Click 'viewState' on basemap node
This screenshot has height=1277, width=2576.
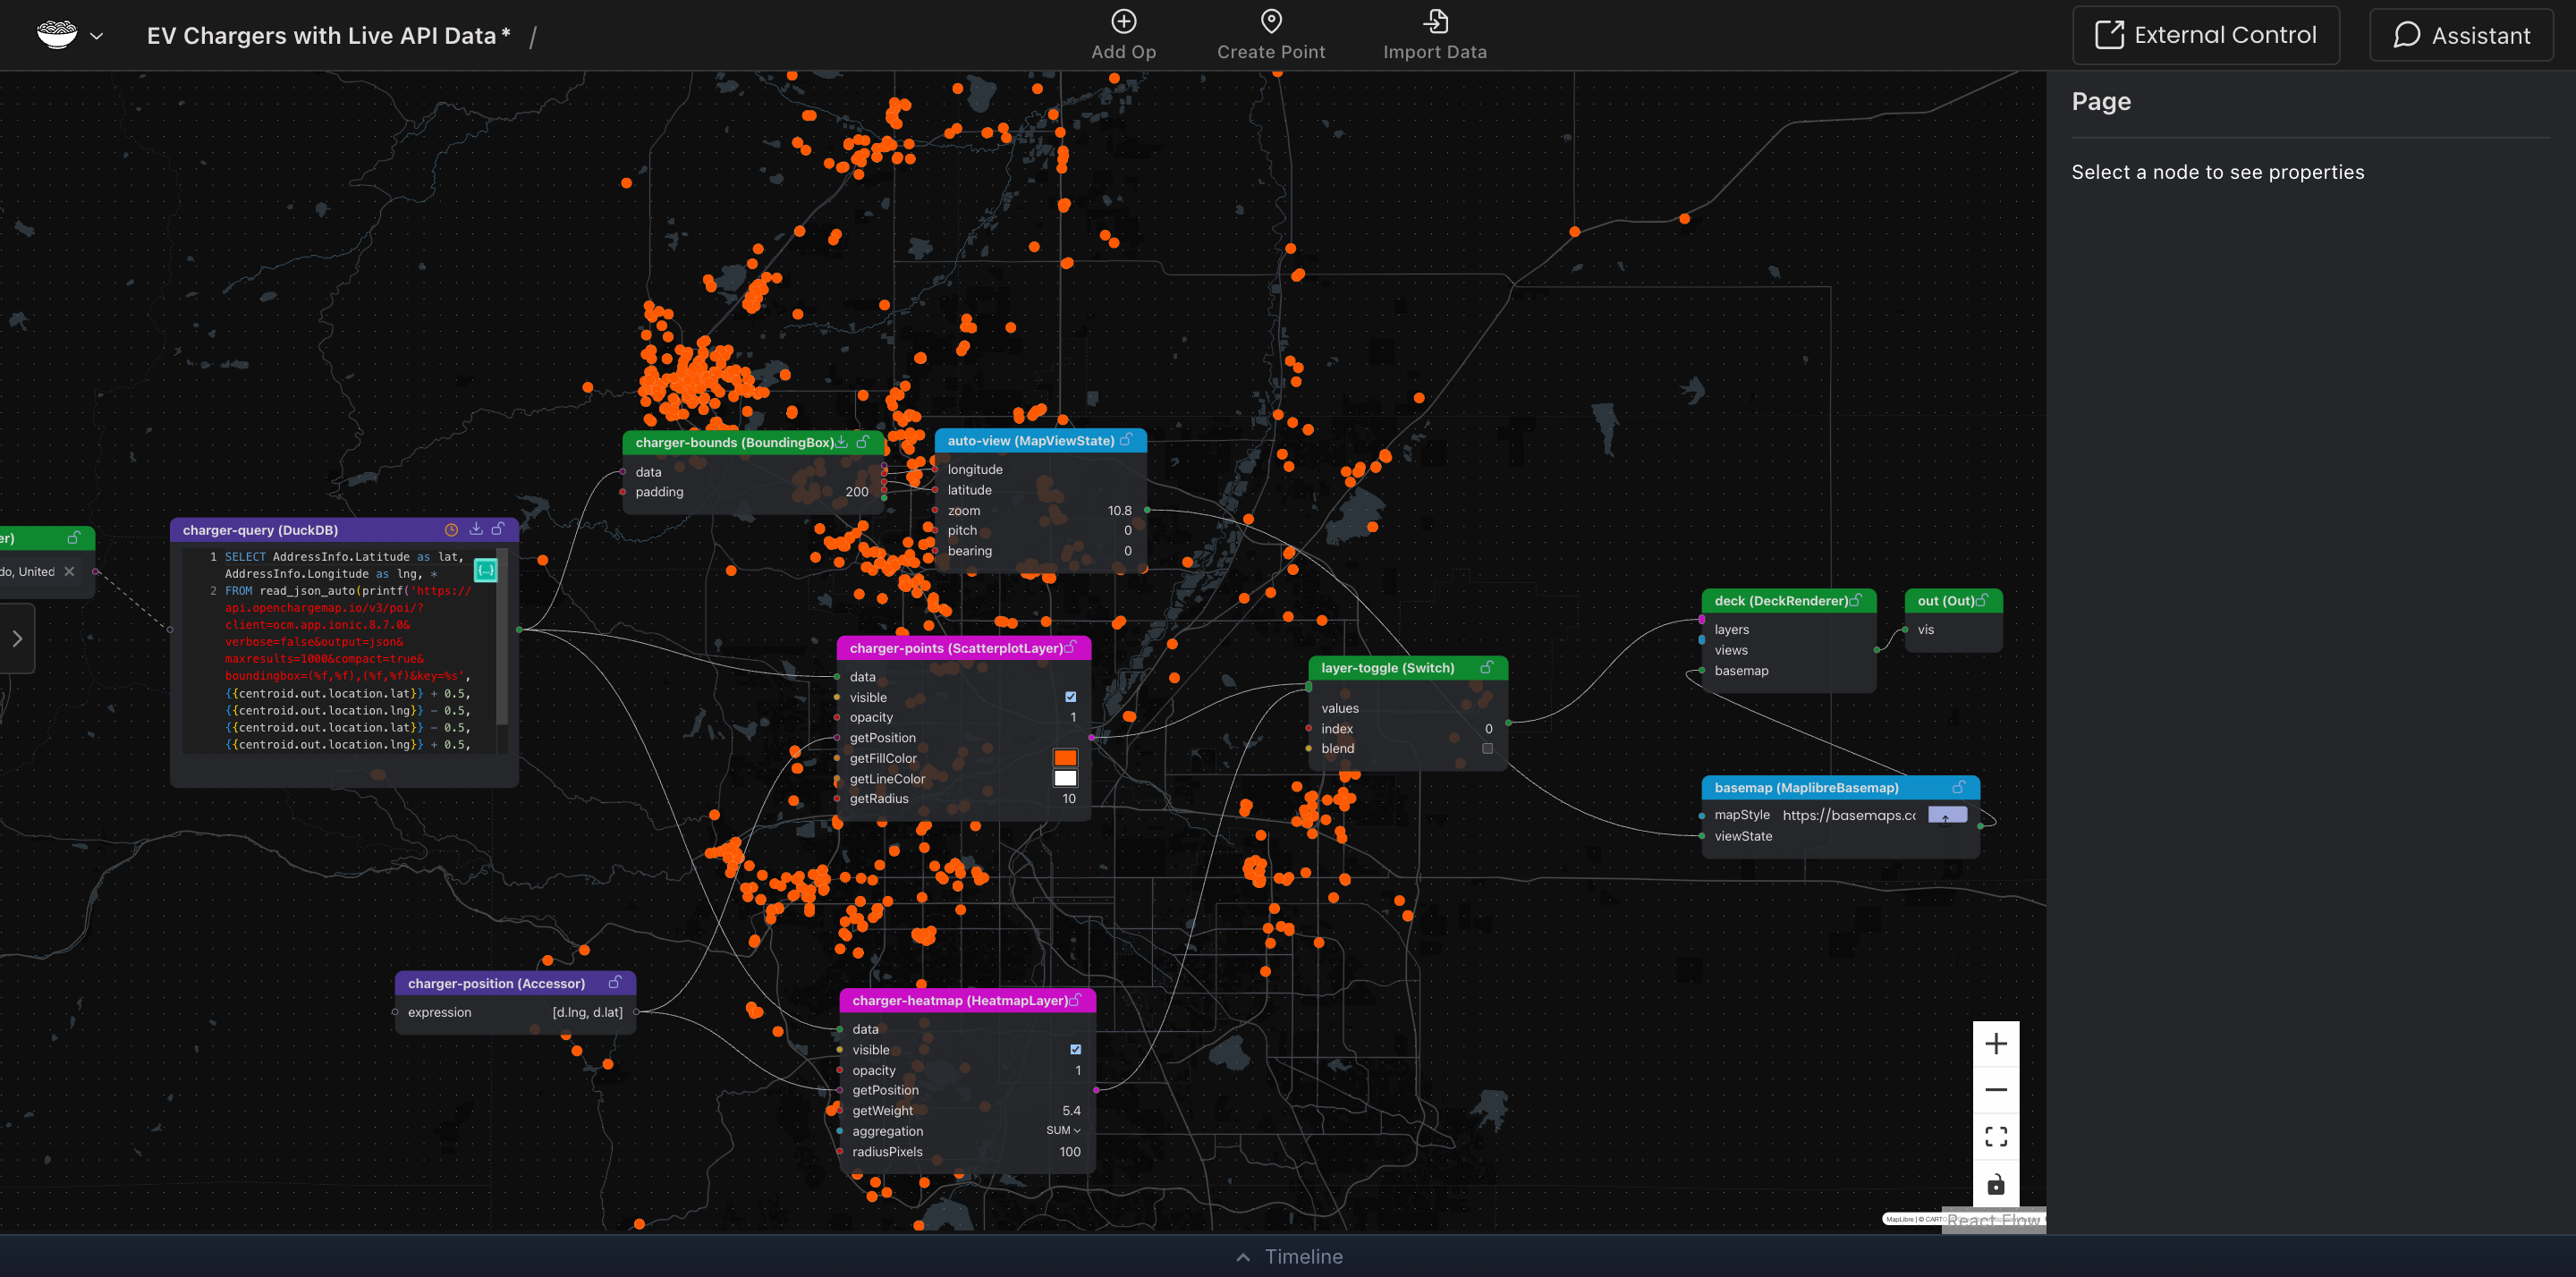click(x=1742, y=836)
